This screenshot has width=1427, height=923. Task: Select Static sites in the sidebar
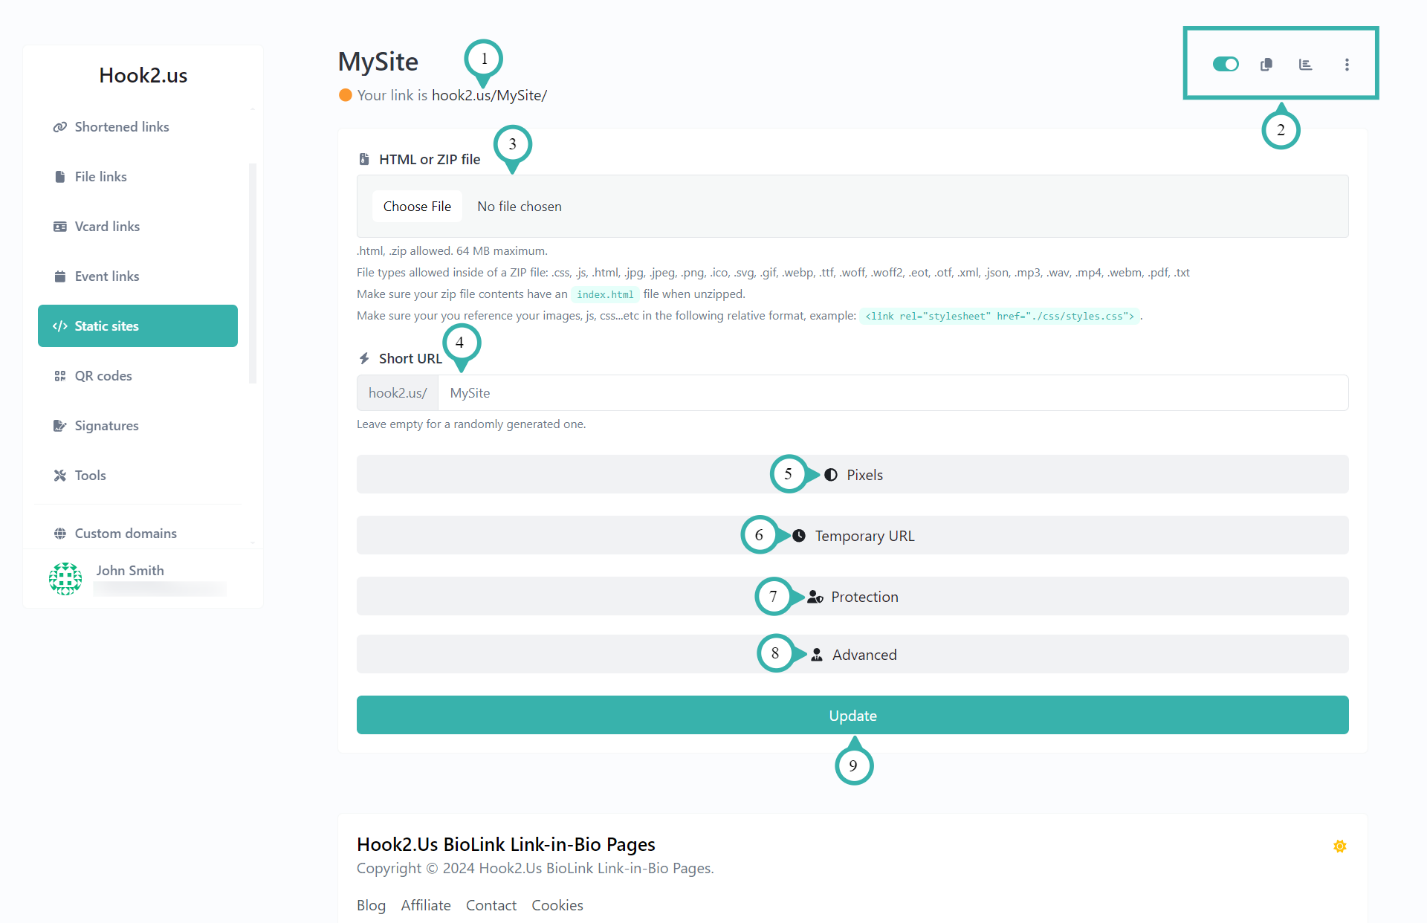click(137, 325)
